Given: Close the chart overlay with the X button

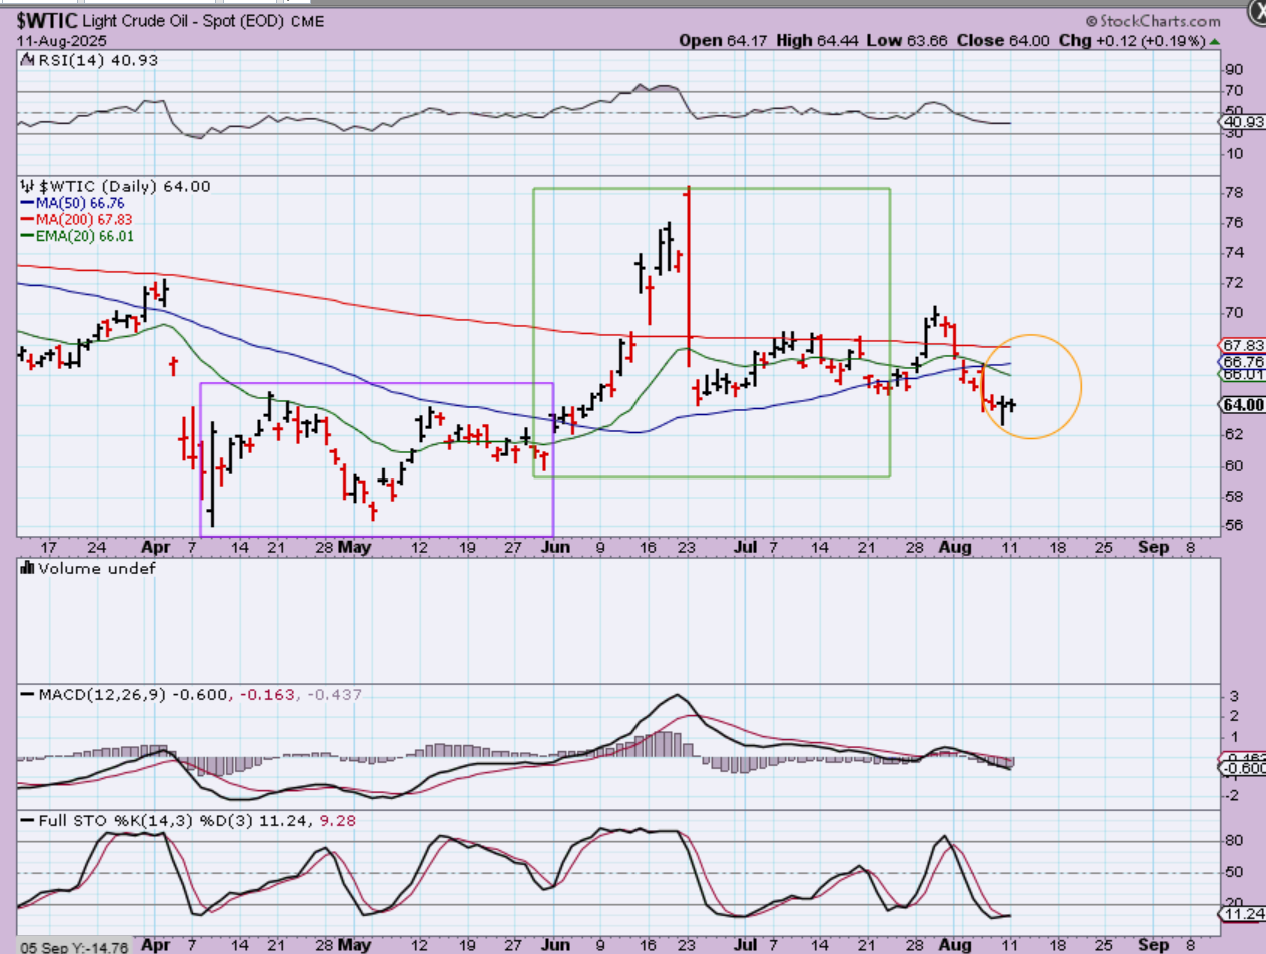Looking at the screenshot, I should [x=1258, y=10].
